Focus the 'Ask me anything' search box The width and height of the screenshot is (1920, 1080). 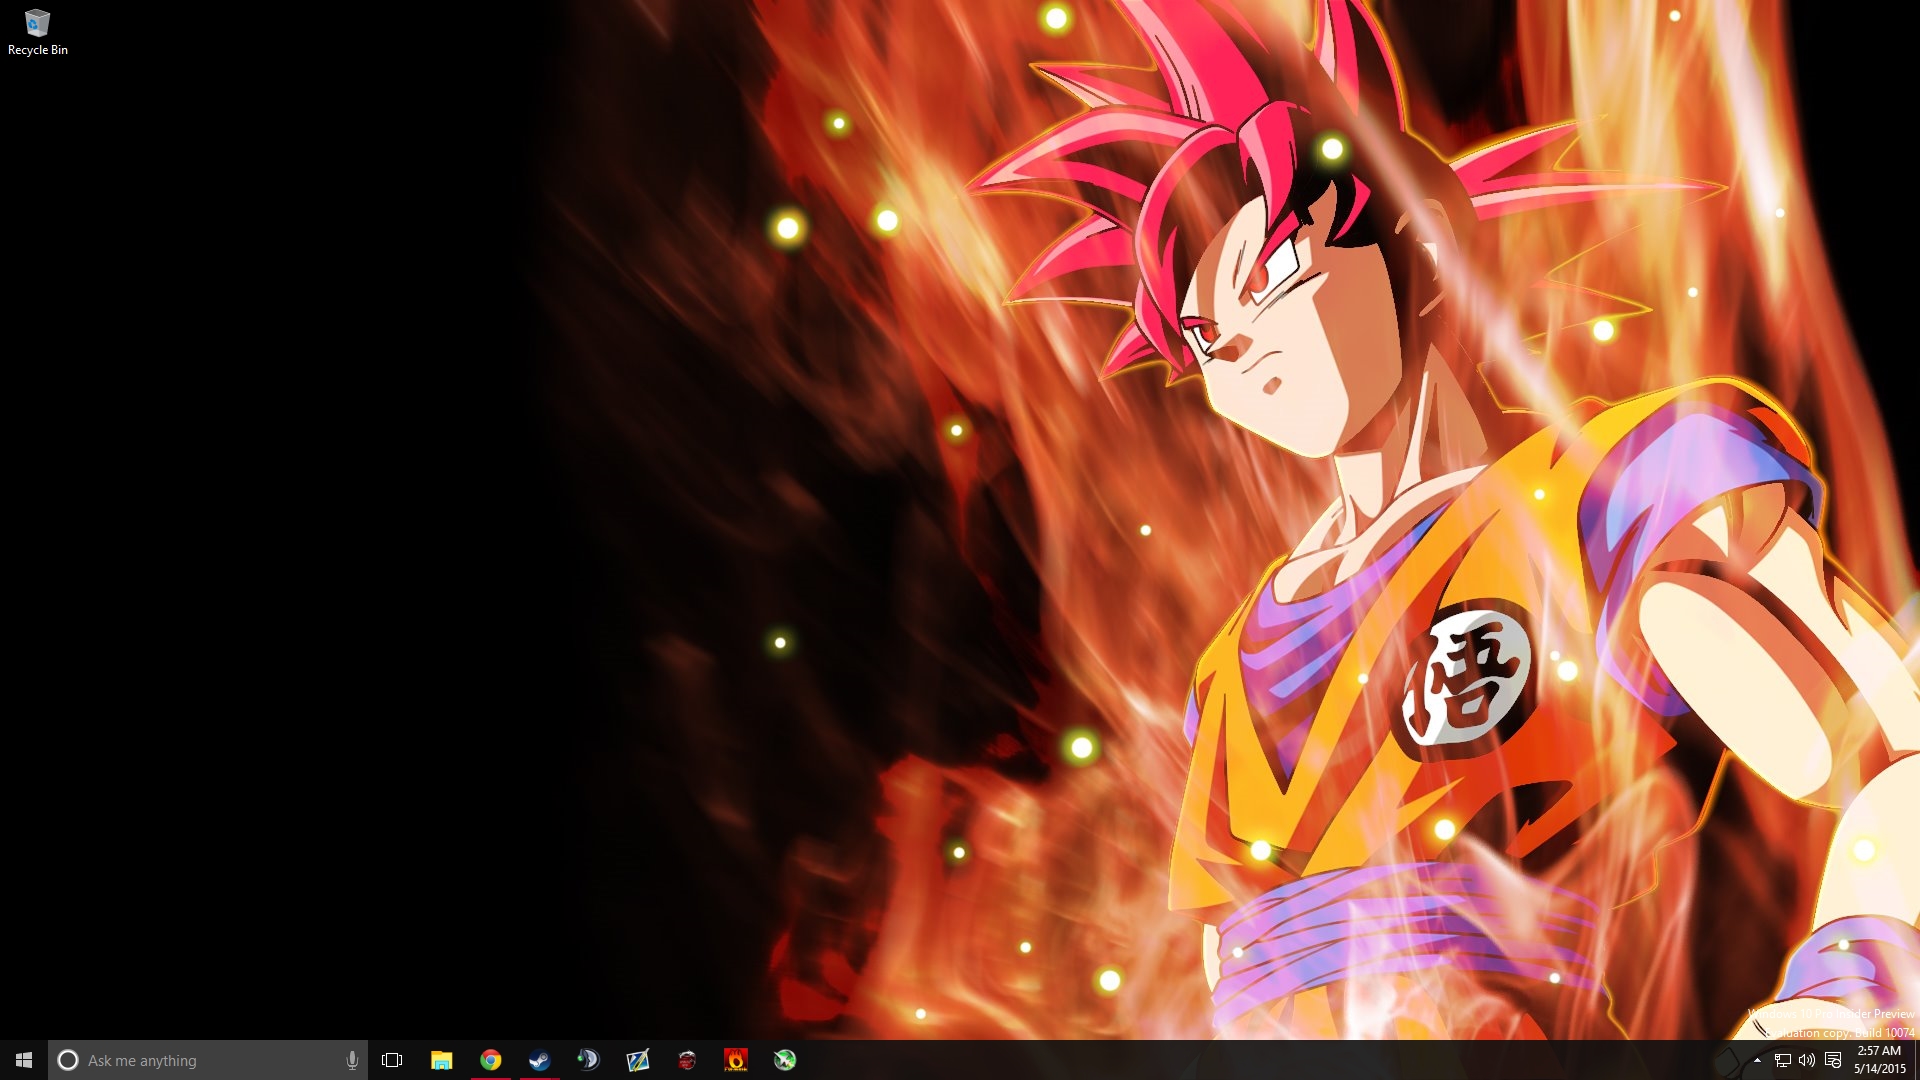point(208,1060)
